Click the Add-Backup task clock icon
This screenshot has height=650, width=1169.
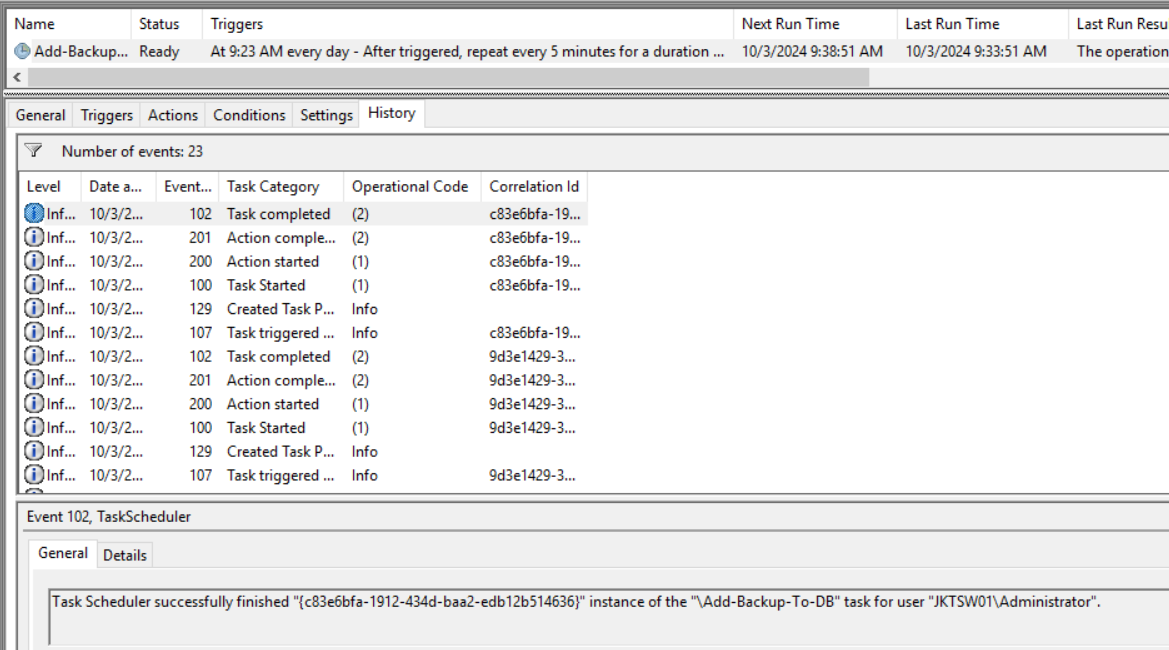tap(22, 51)
